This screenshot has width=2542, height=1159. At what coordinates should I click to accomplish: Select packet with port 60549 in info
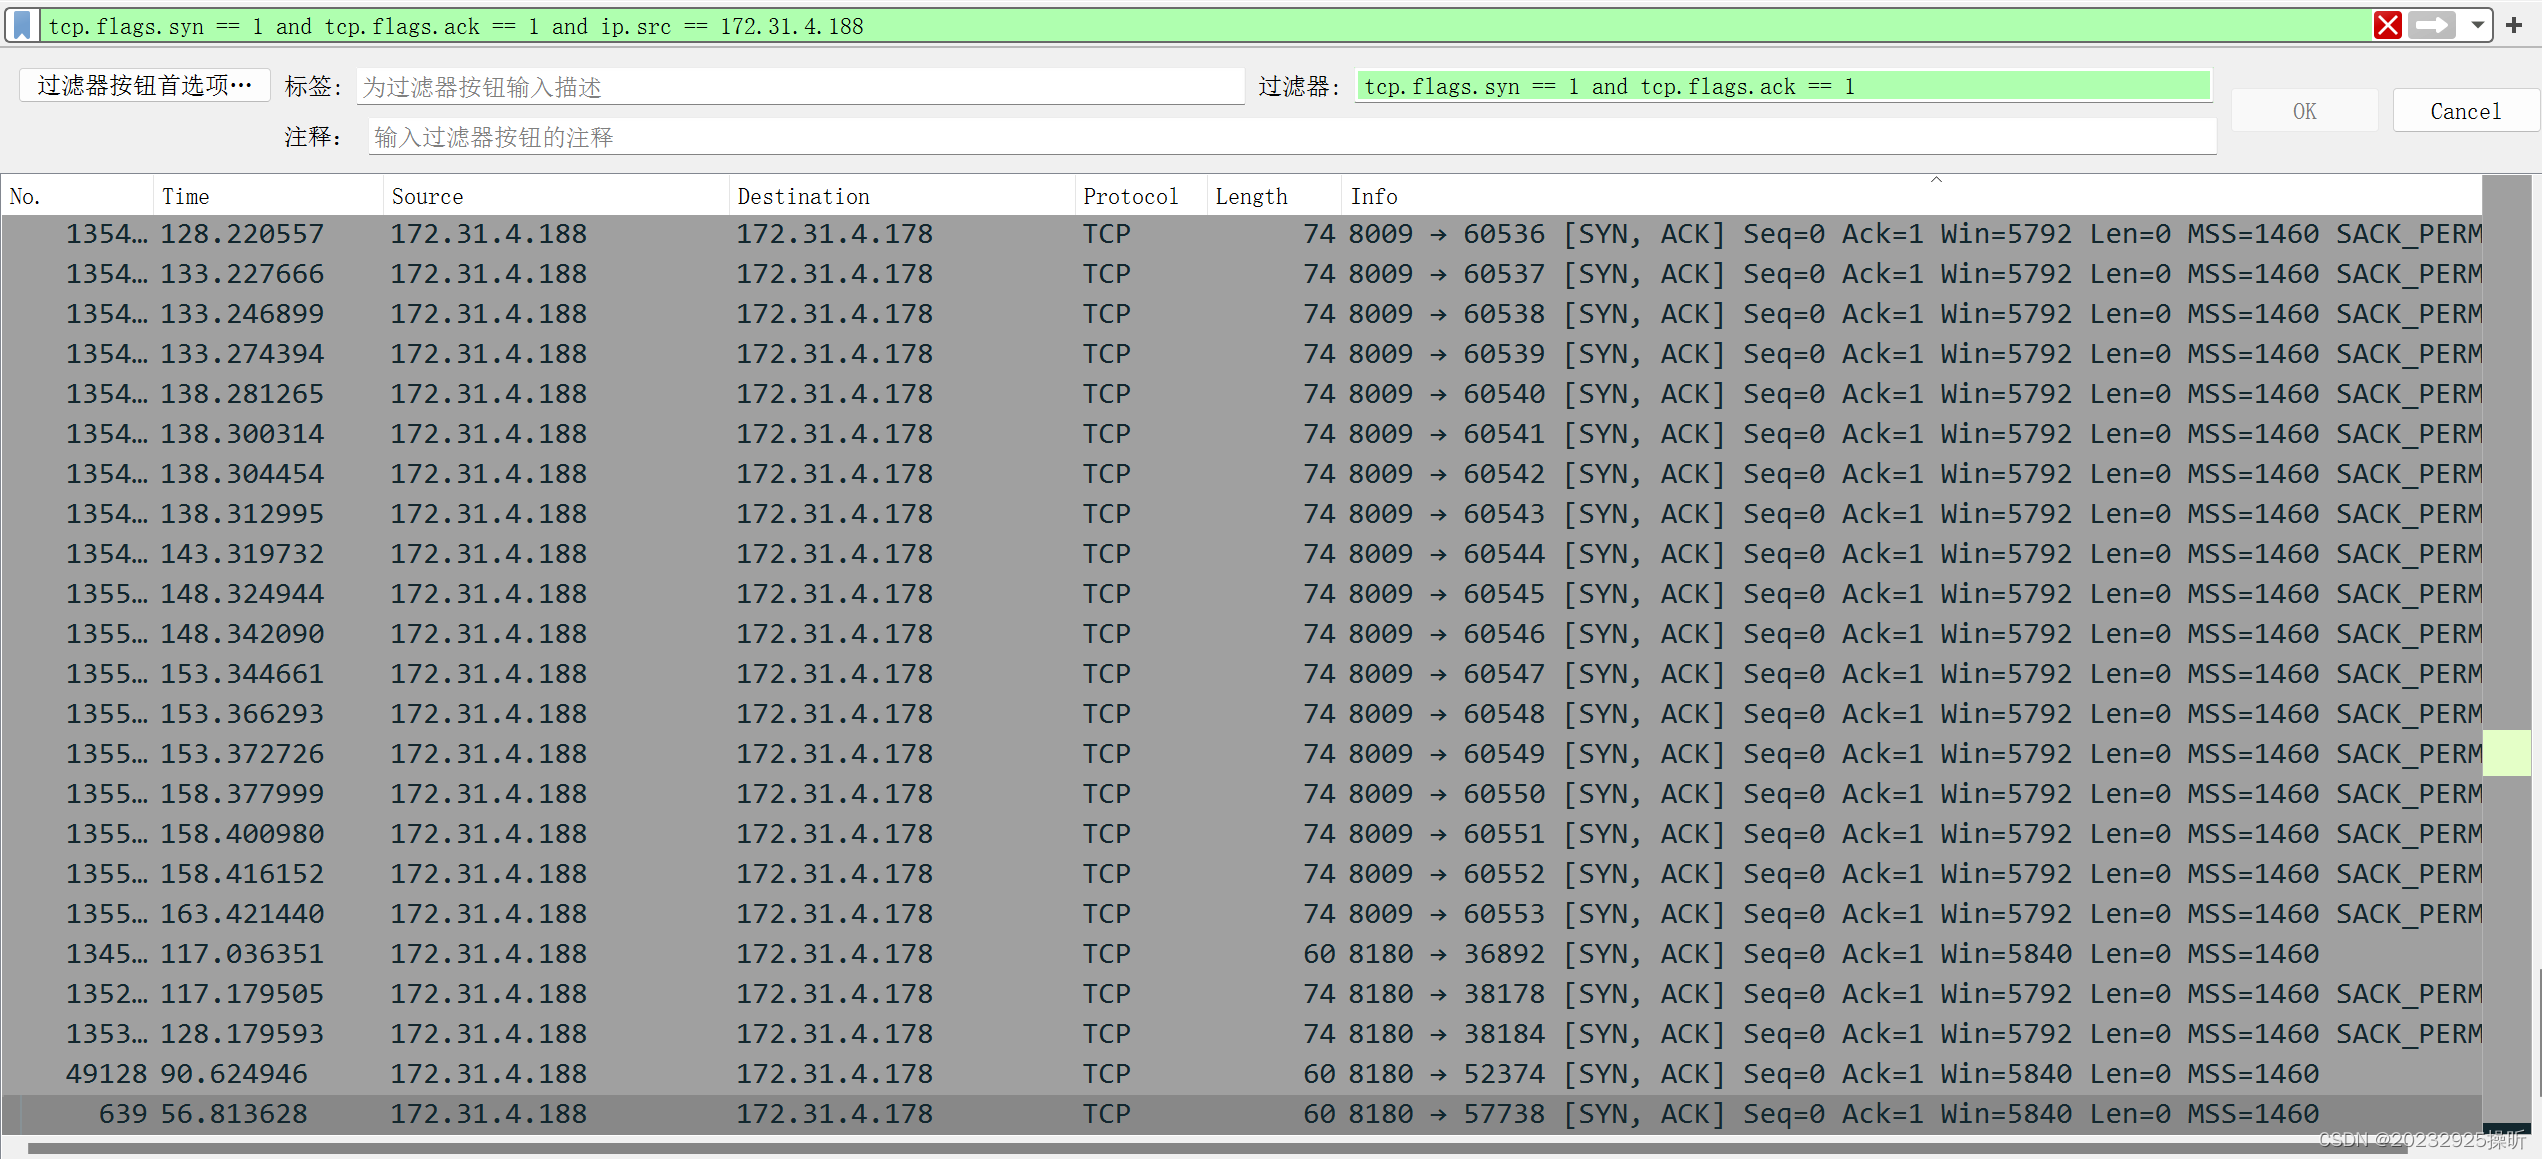coord(1241,754)
